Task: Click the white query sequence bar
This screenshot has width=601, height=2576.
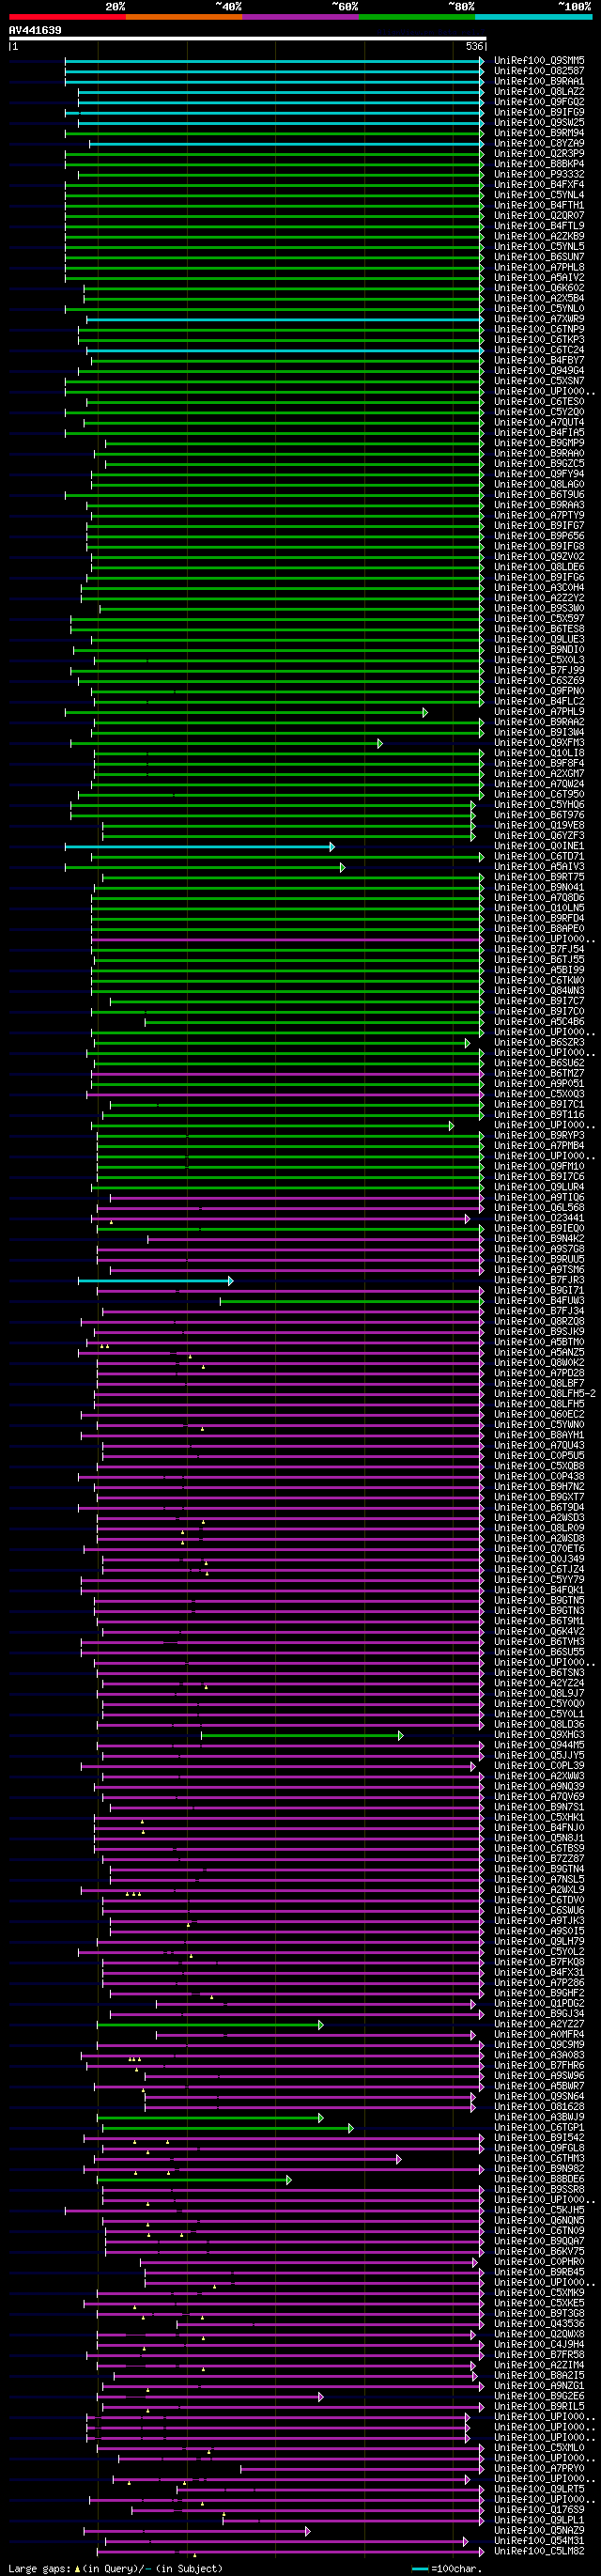Action: coord(248,39)
